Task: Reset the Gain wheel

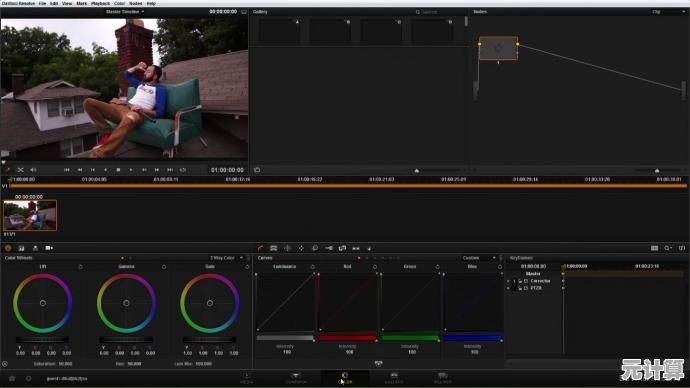Action: pyautogui.click(x=247, y=267)
